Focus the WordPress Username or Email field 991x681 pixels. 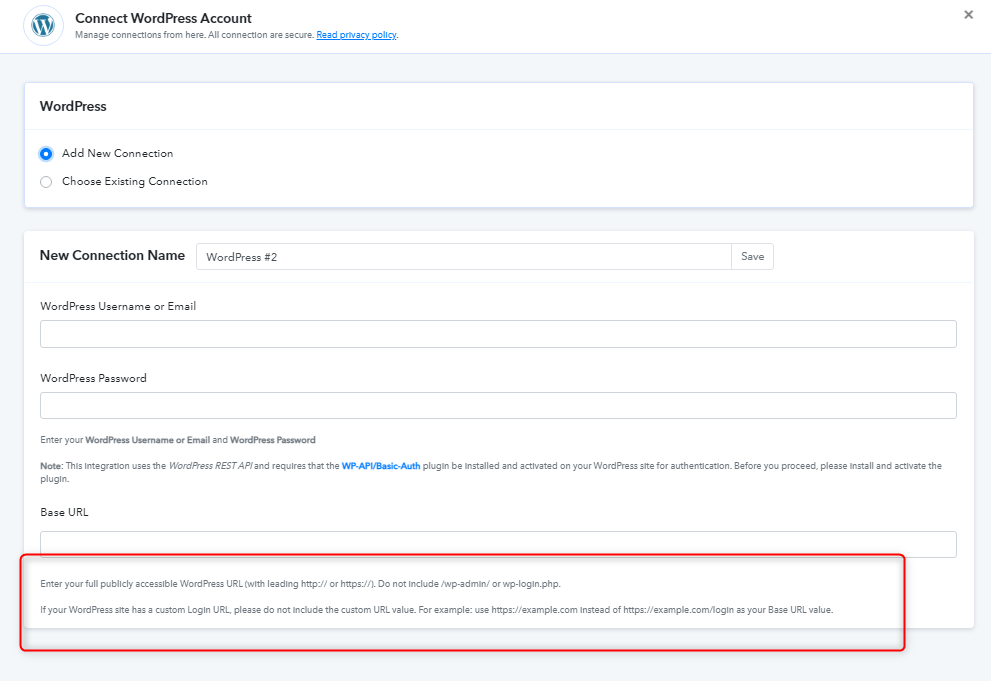tap(498, 334)
